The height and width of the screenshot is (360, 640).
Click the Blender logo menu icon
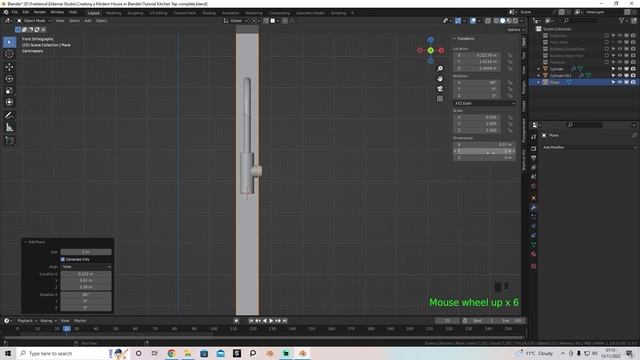(x=6, y=12)
